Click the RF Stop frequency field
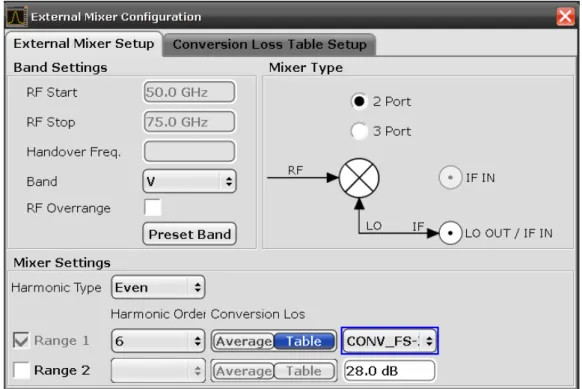Viewport: 582px width, 389px height. (x=189, y=122)
